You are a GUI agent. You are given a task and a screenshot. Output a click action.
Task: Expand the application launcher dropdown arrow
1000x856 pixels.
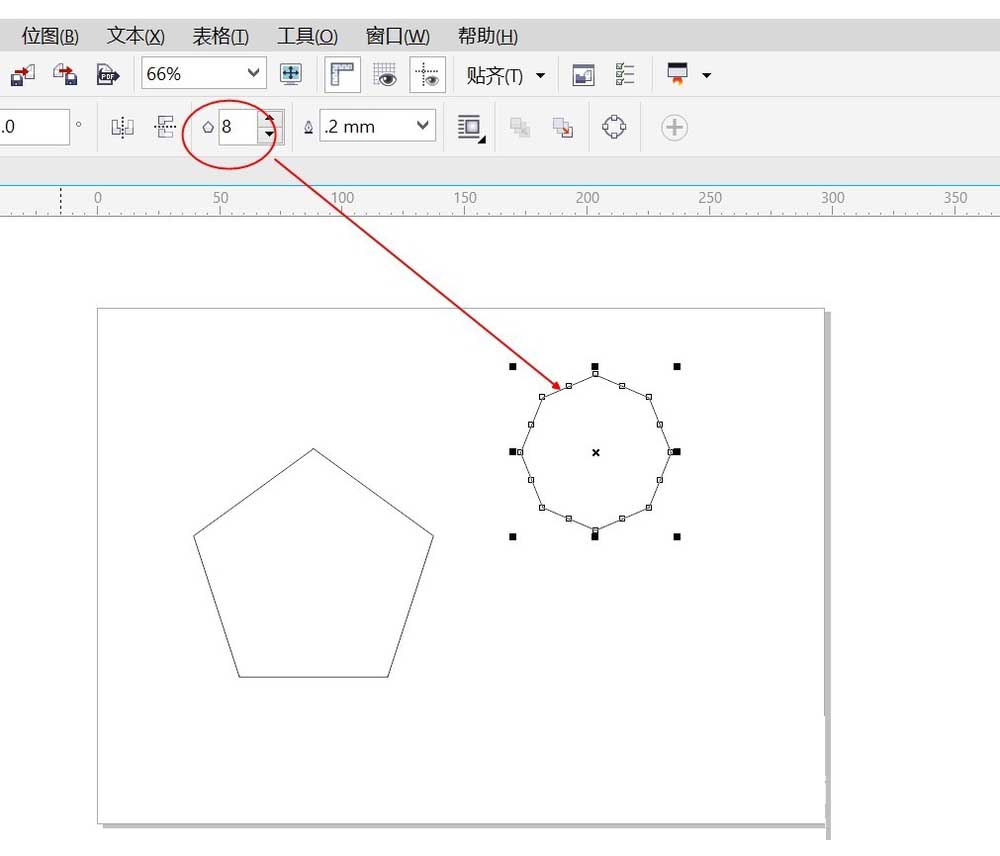tap(706, 75)
